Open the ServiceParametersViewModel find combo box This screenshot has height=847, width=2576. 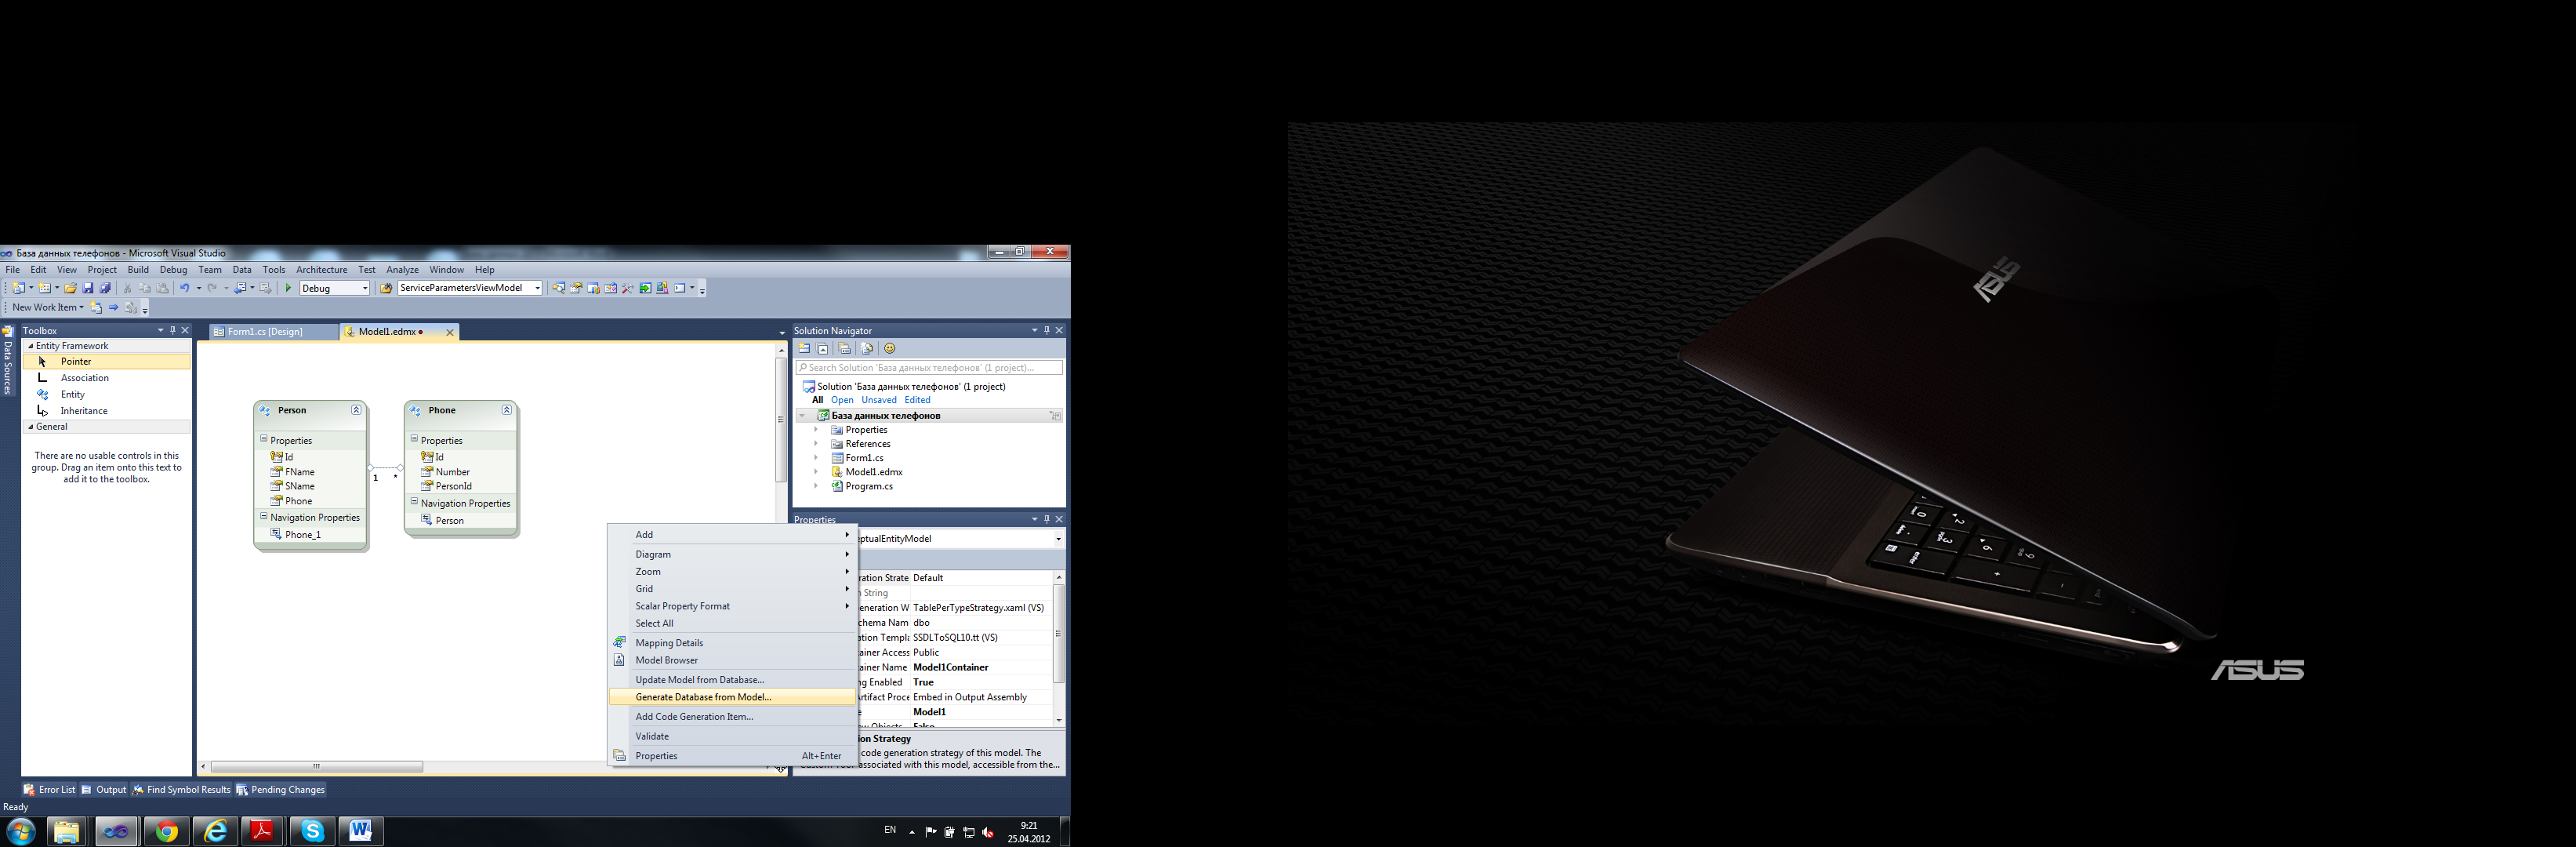coord(537,288)
